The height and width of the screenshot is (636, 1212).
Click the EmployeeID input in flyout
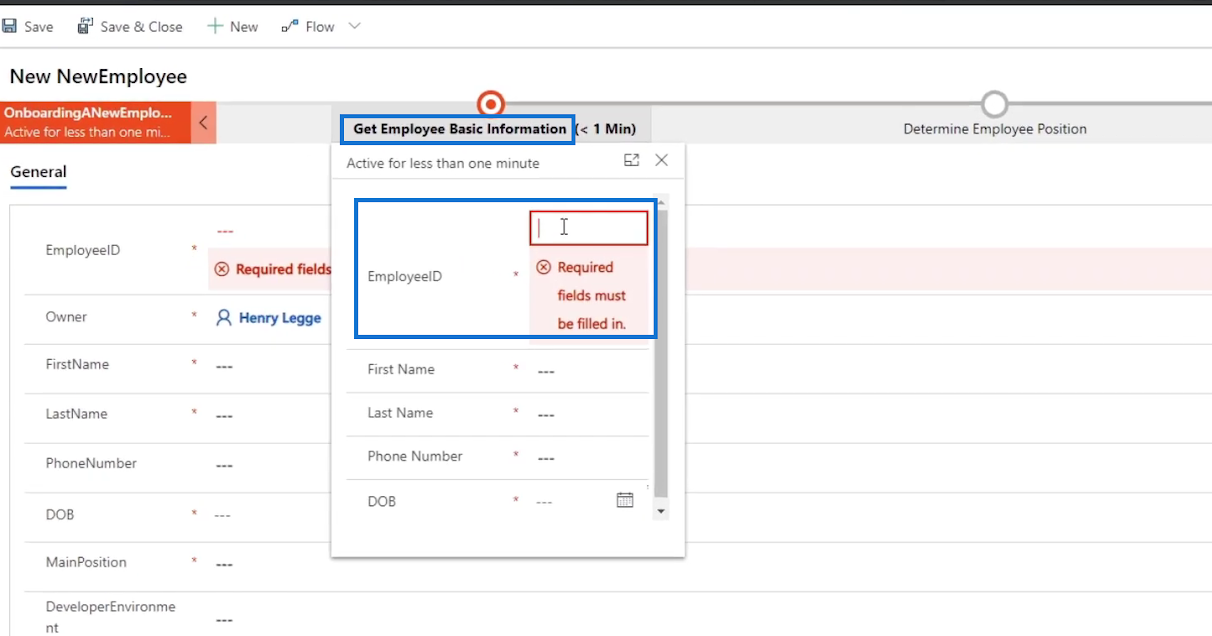pyautogui.click(x=589, y=228)
